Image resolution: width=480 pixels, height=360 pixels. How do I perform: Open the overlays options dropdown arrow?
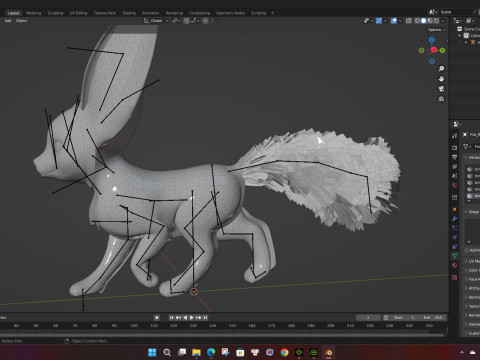tap(400, 21)
